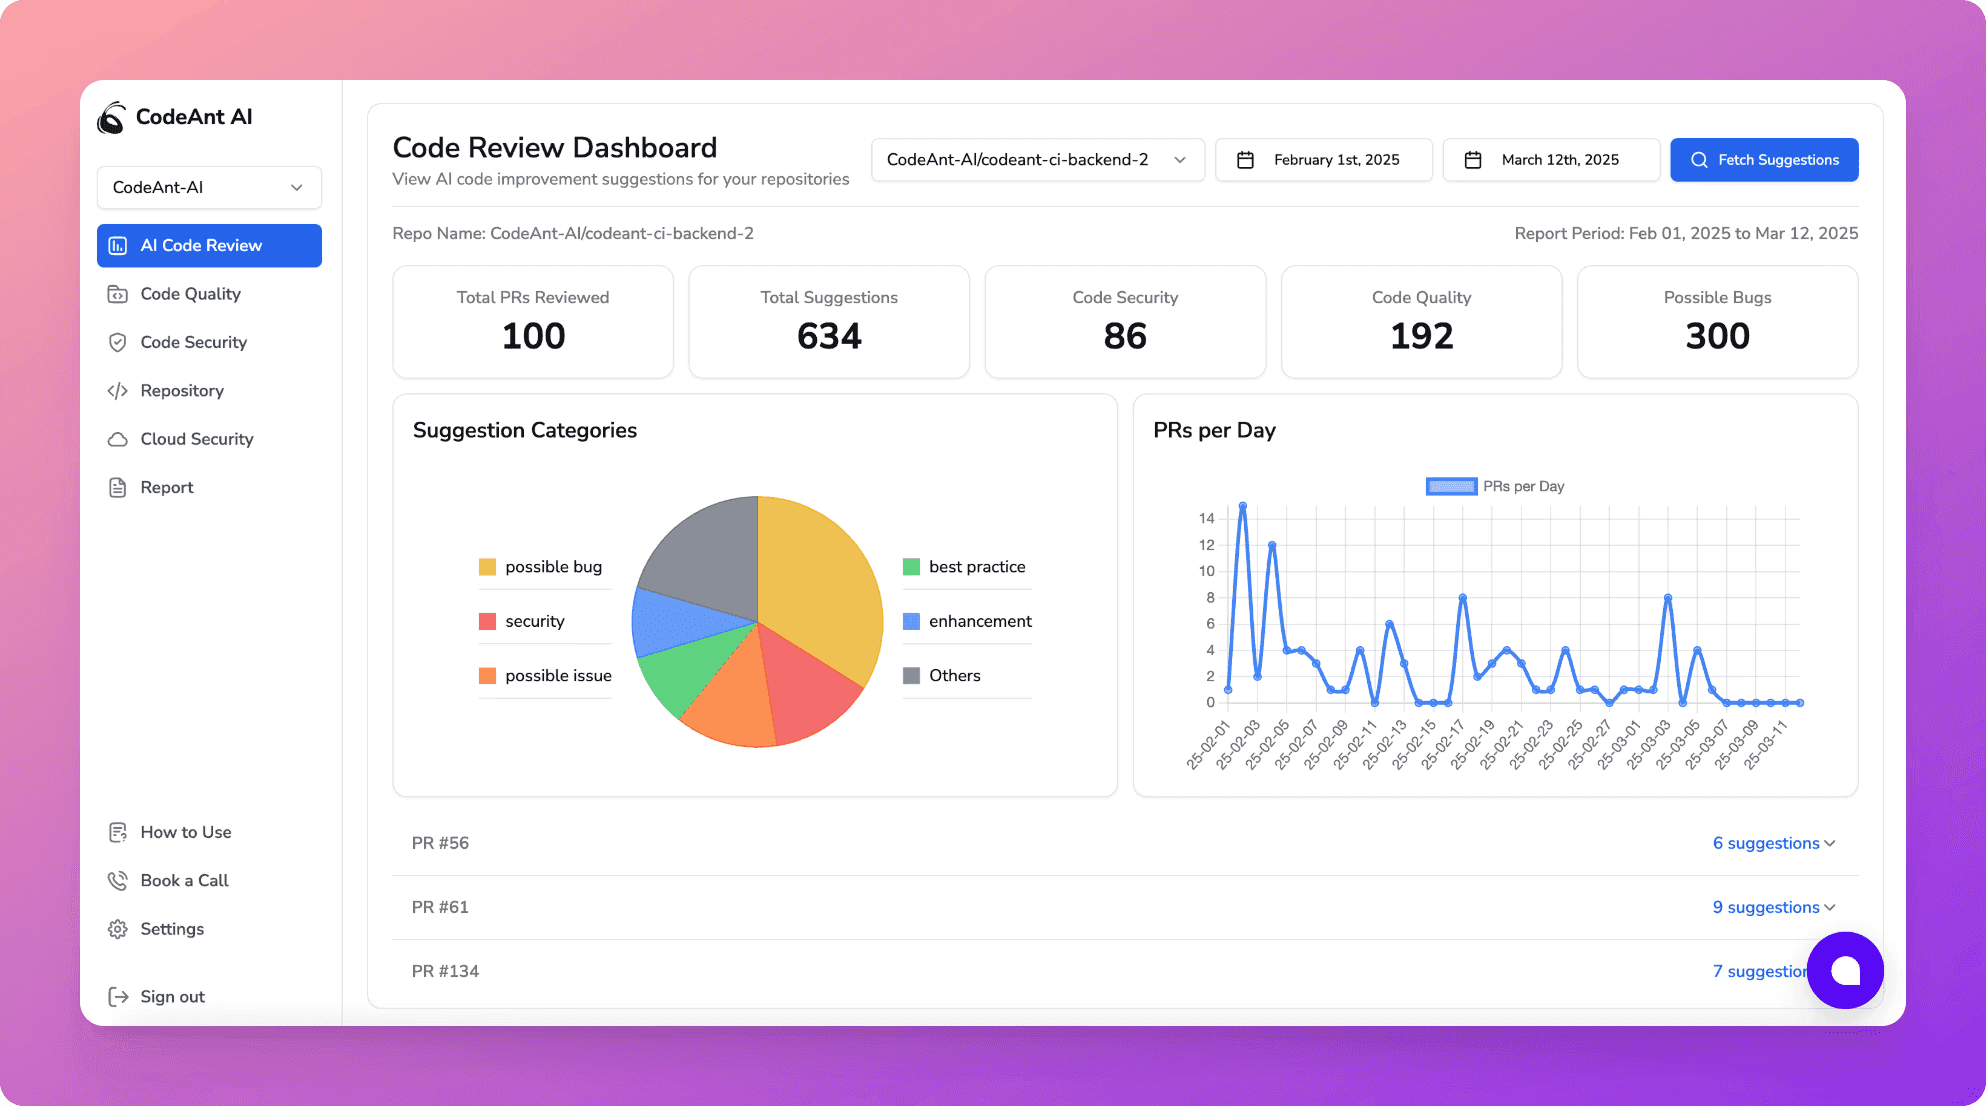Toggle the possible bug legend entry
The image size is (1986, 1106).
point(541,567)
